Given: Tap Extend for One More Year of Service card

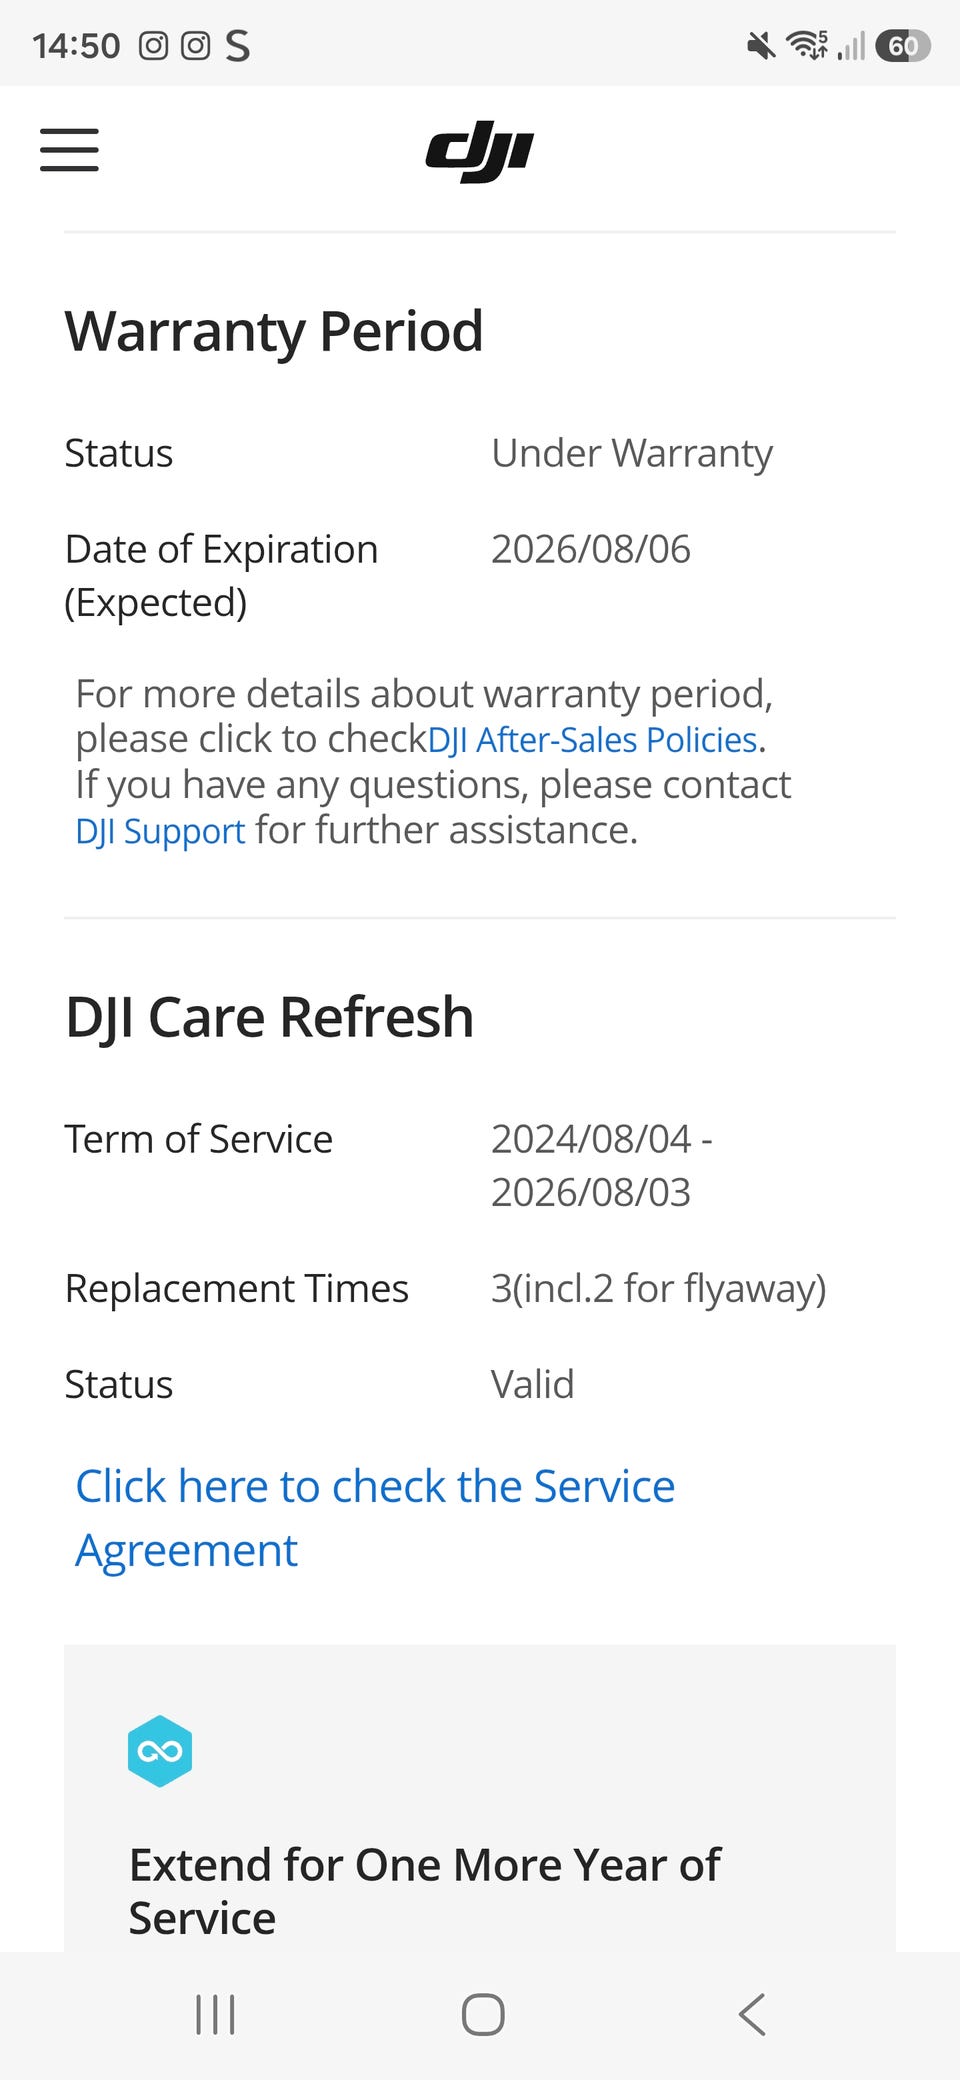Looking at the screenshot, I should tap(480, 1798).
